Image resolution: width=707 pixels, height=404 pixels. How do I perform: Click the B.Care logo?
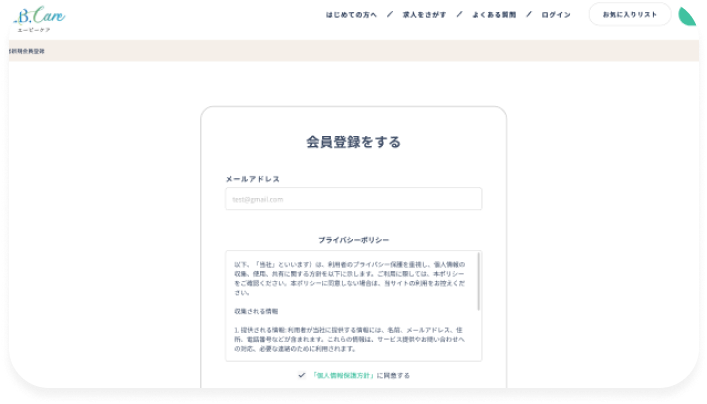[x=39, y=19]
